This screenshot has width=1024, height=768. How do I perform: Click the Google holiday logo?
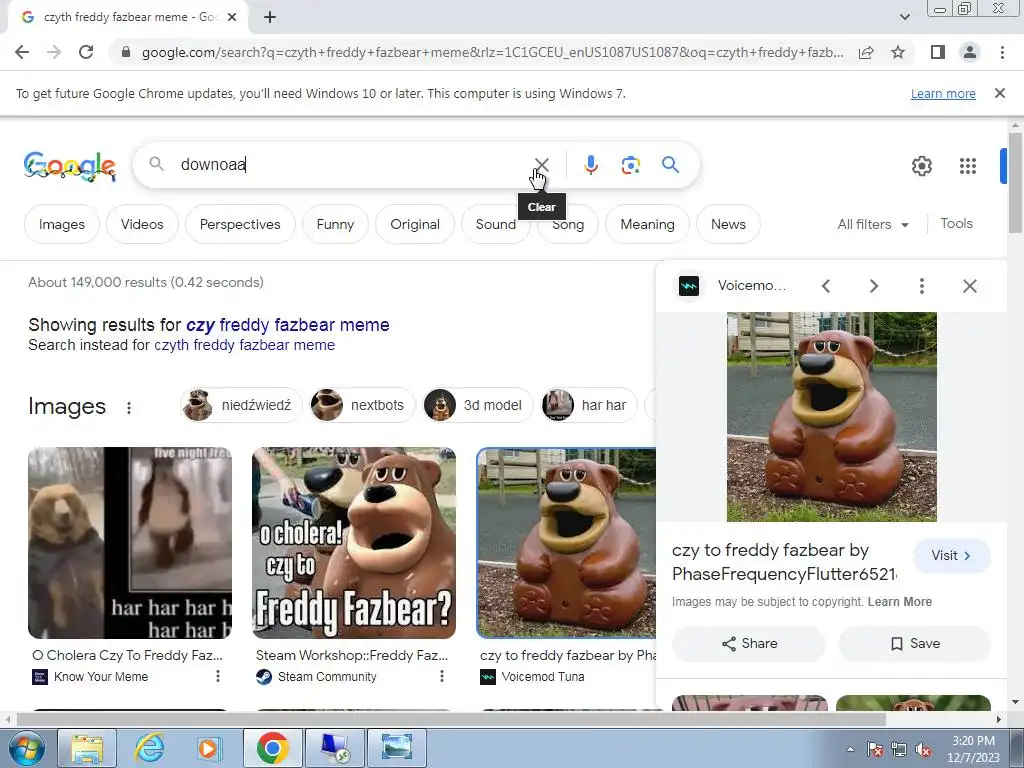coord(70,166)
